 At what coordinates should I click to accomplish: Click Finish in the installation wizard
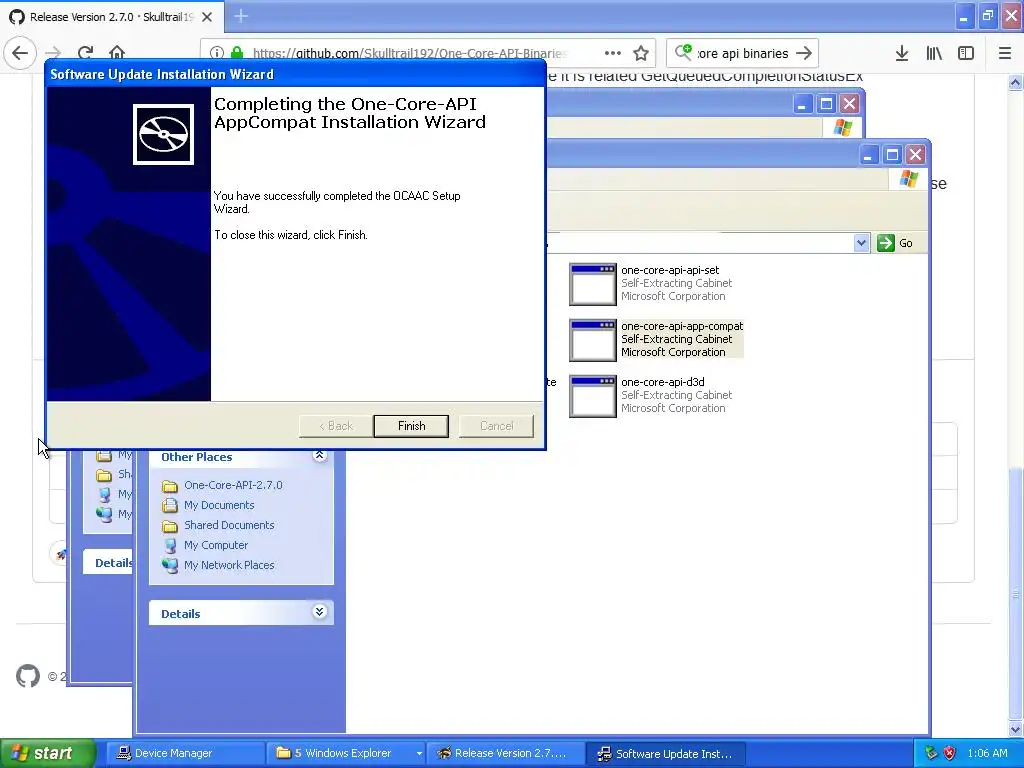(x=411, y=426)
